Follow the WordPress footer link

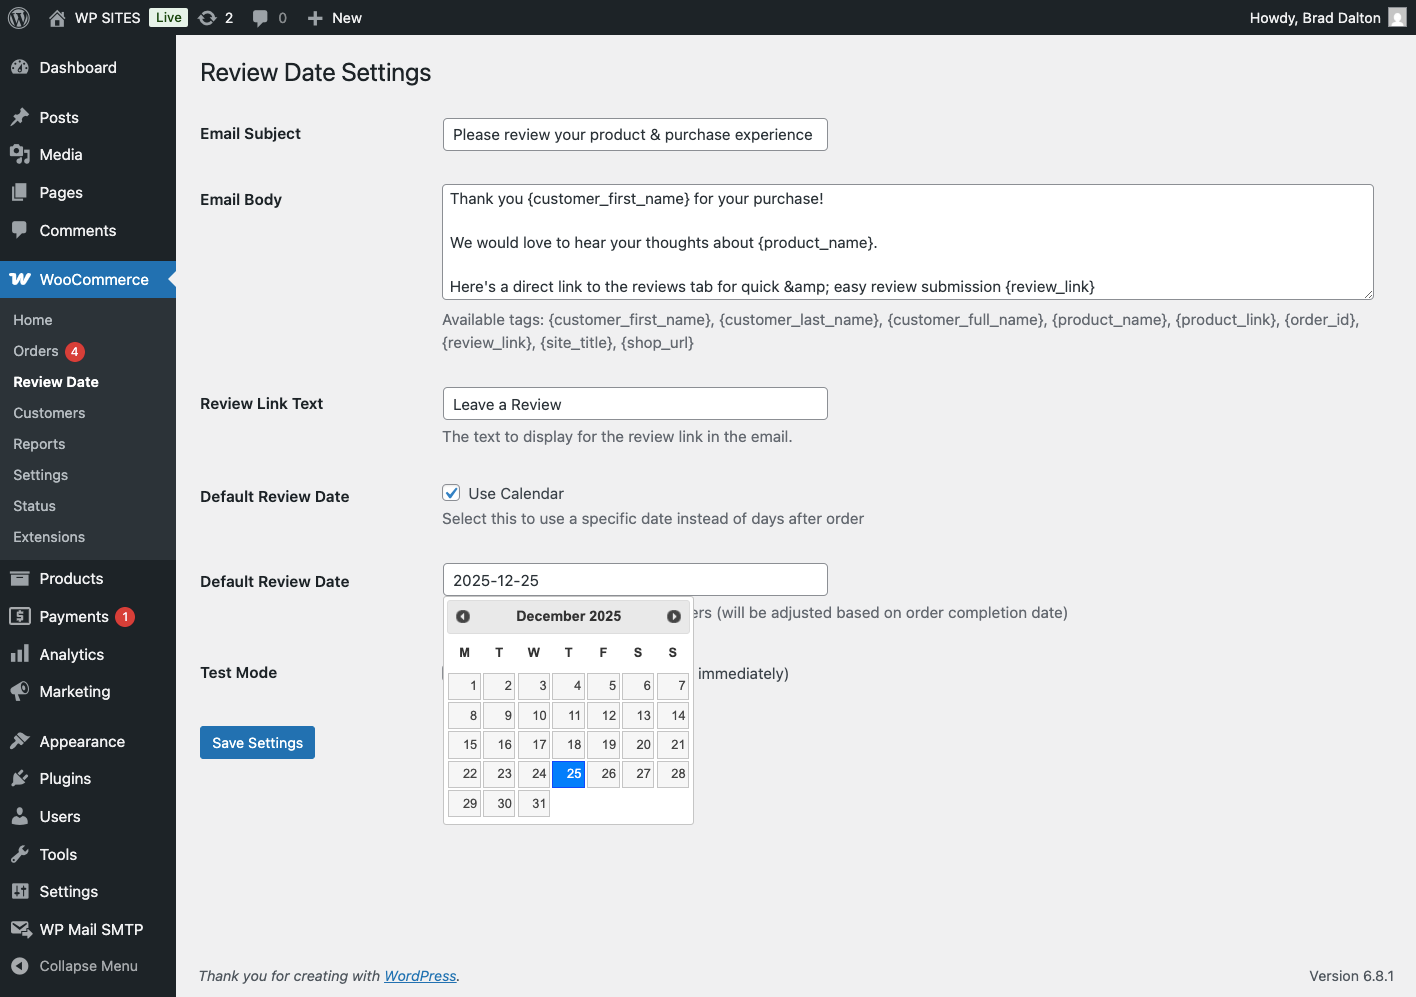(420, 976)
